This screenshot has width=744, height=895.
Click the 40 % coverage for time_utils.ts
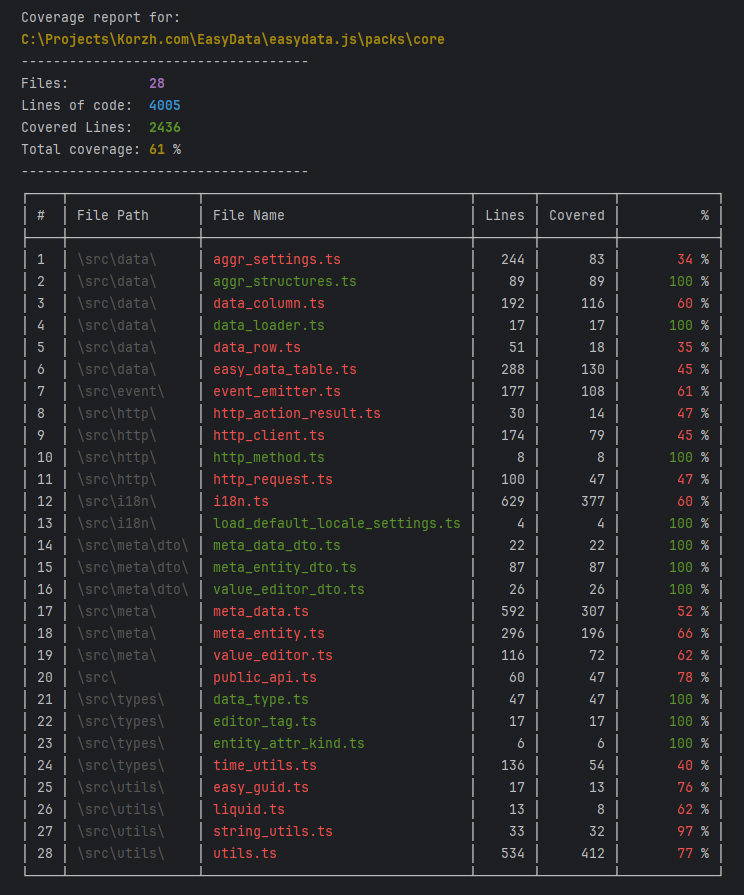pos(693,765)
